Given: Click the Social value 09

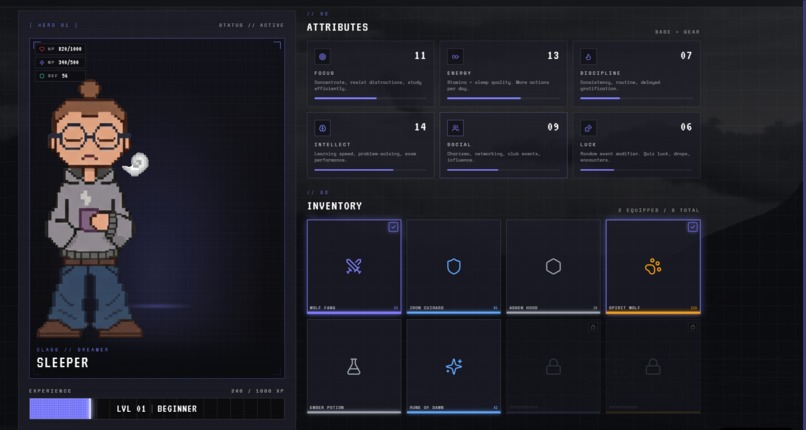Looking at the screenshot, I should pos(553,127).
